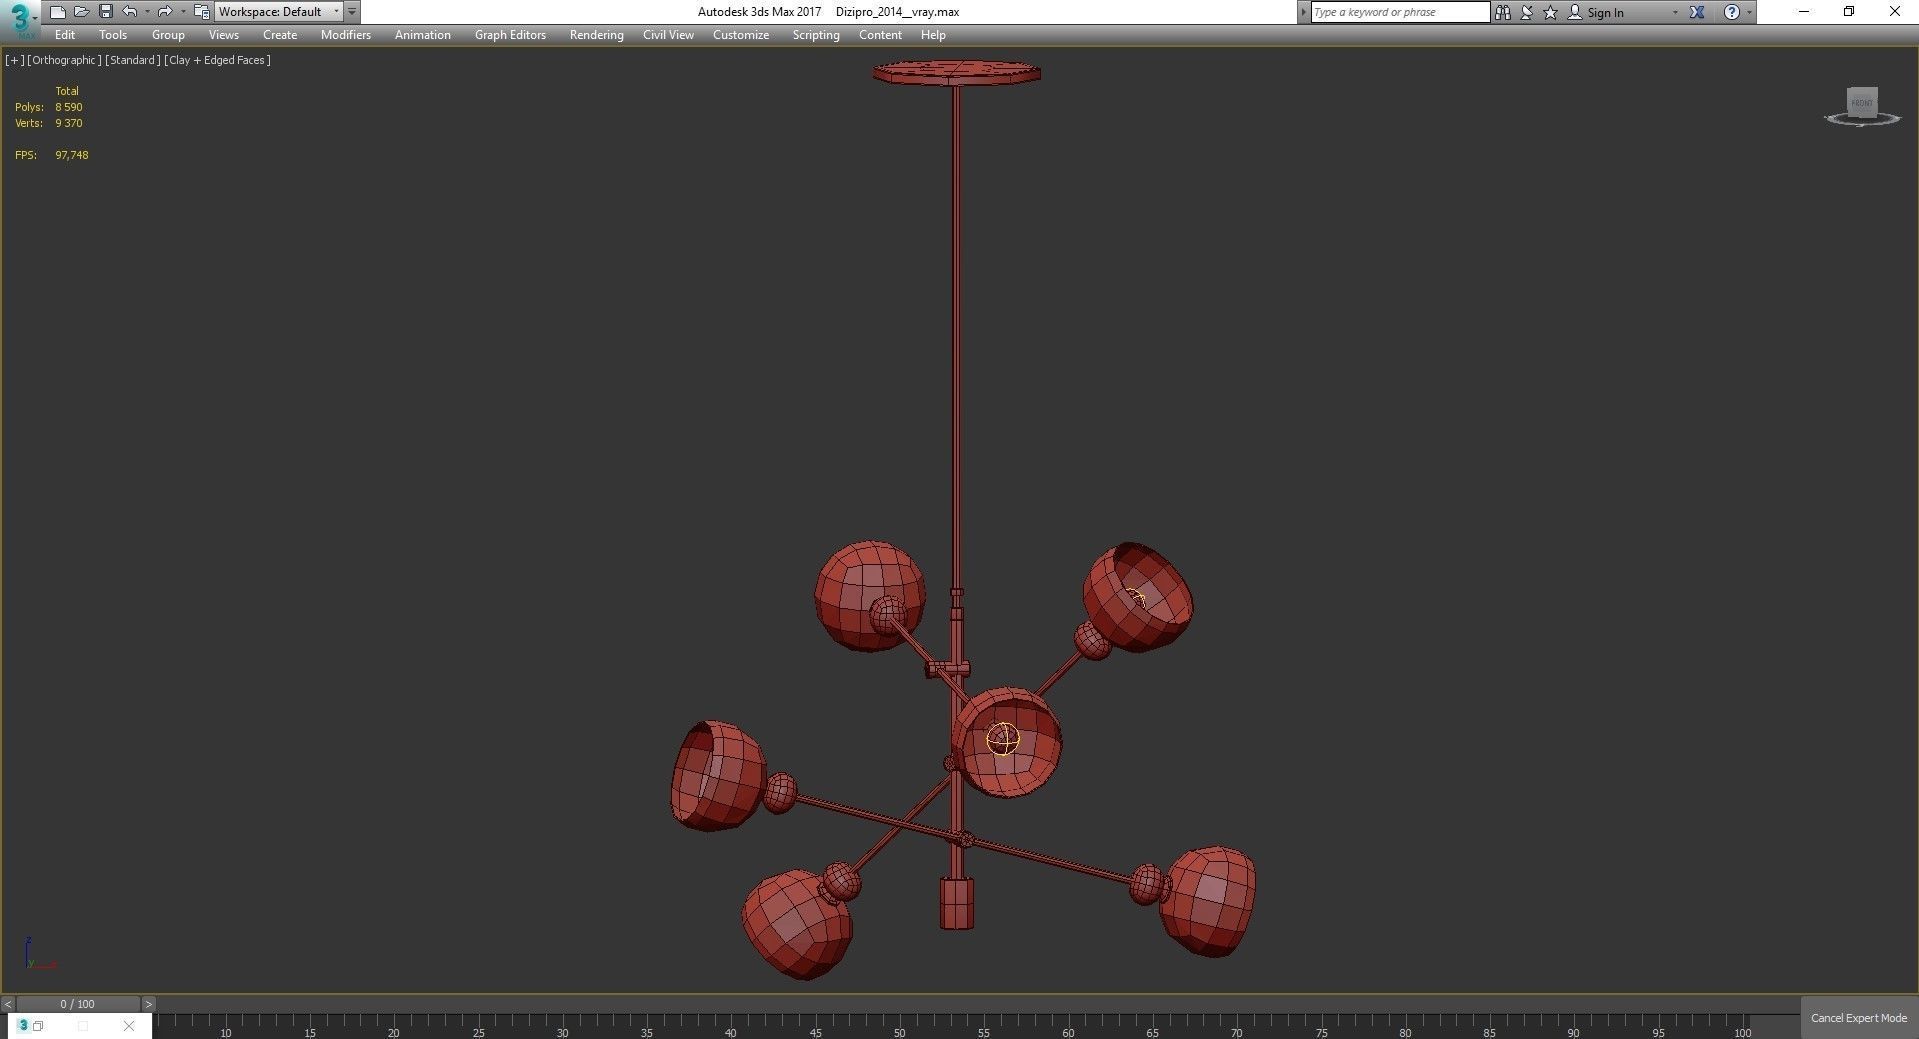Screen dimensions: 1919x1039
Task: Click frame 100 on the timeline track
Action: coord(1742,1027)
